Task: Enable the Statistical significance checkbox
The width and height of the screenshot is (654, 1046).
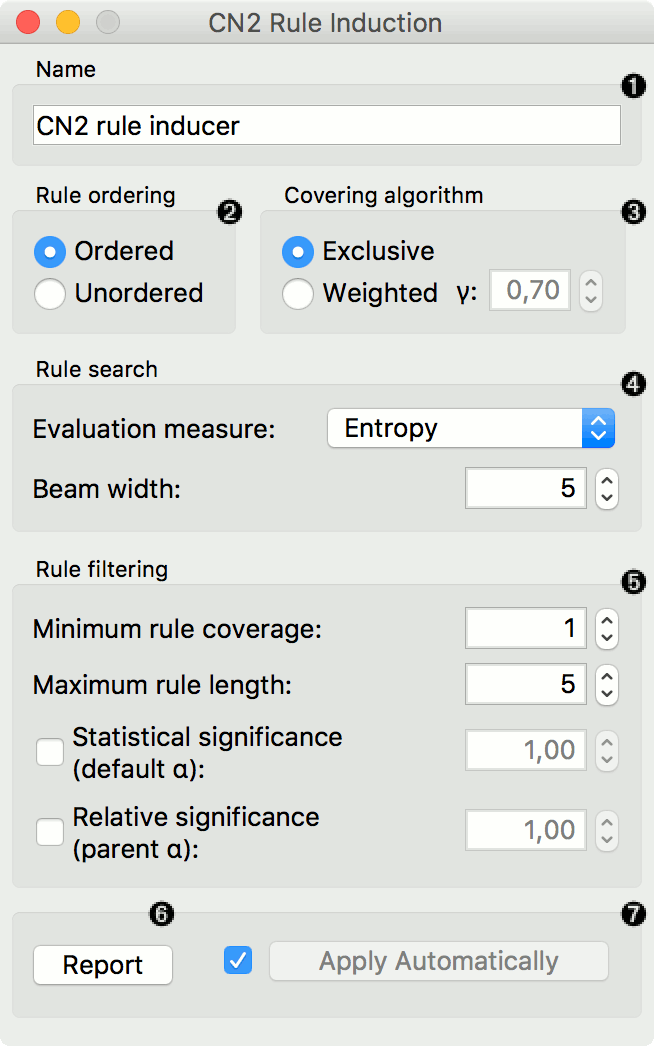Action: [x=50, y=752]
